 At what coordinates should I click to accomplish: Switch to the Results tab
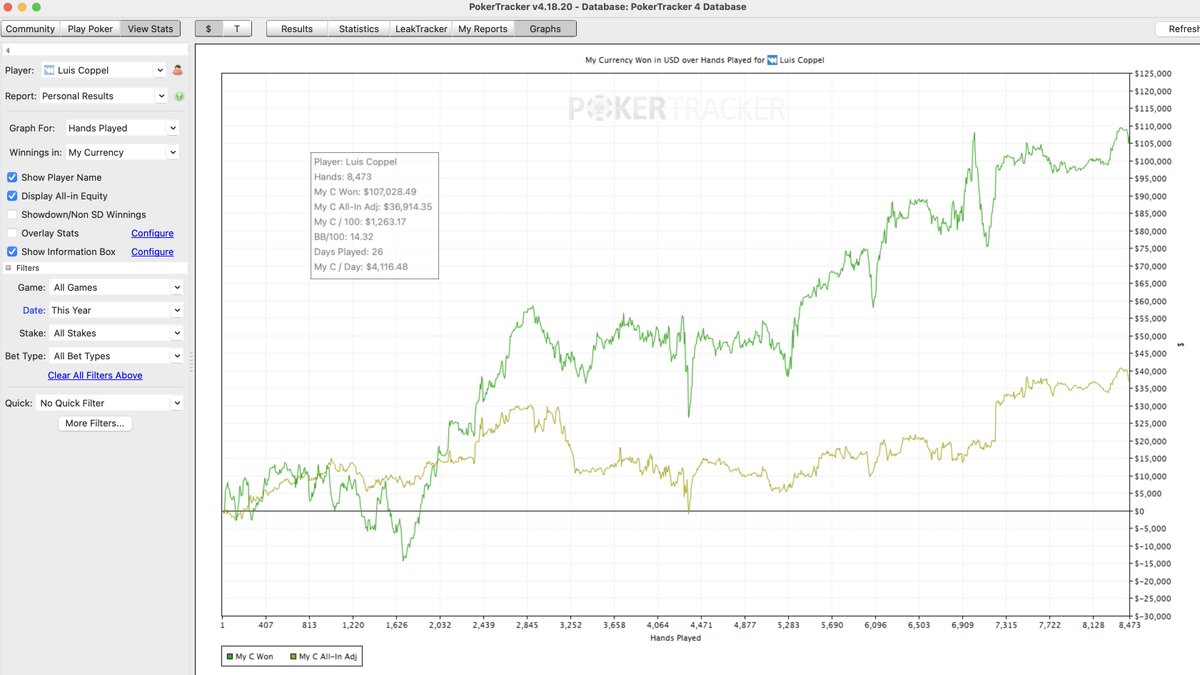[297, 29]
